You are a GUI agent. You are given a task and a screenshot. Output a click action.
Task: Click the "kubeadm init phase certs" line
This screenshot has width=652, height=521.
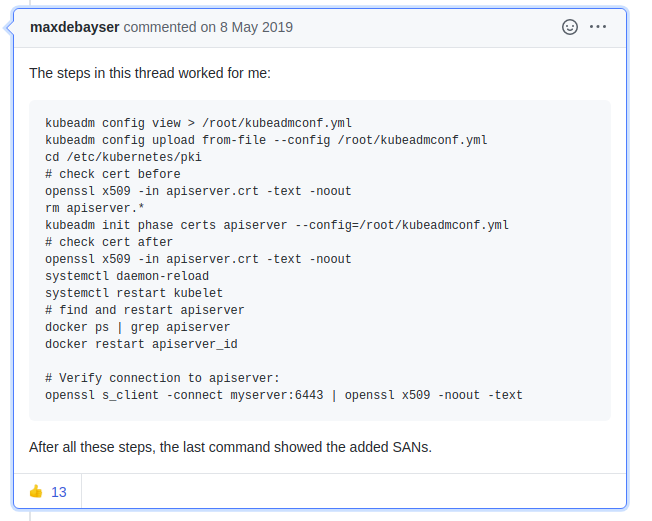click(x=277, y=225)
